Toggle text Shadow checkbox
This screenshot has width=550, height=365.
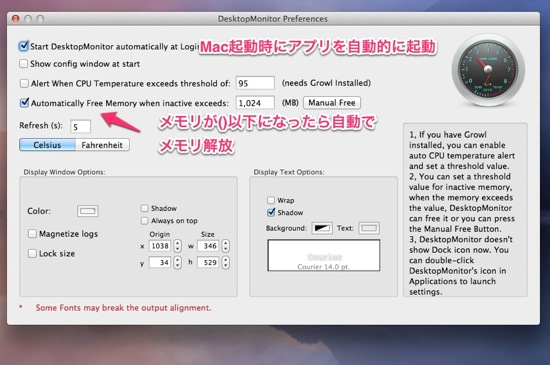[271, 212]
